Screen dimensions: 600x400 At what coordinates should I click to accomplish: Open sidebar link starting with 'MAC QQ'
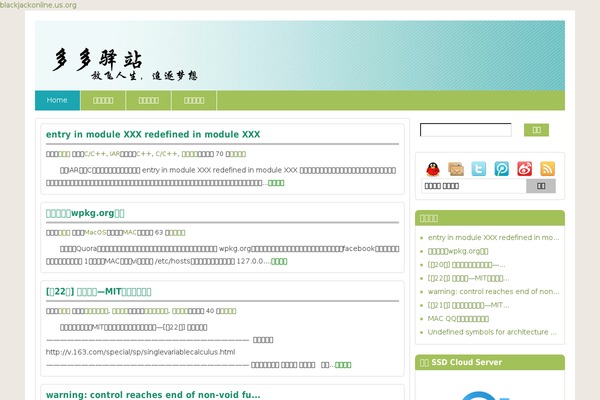tap(458, 318)
